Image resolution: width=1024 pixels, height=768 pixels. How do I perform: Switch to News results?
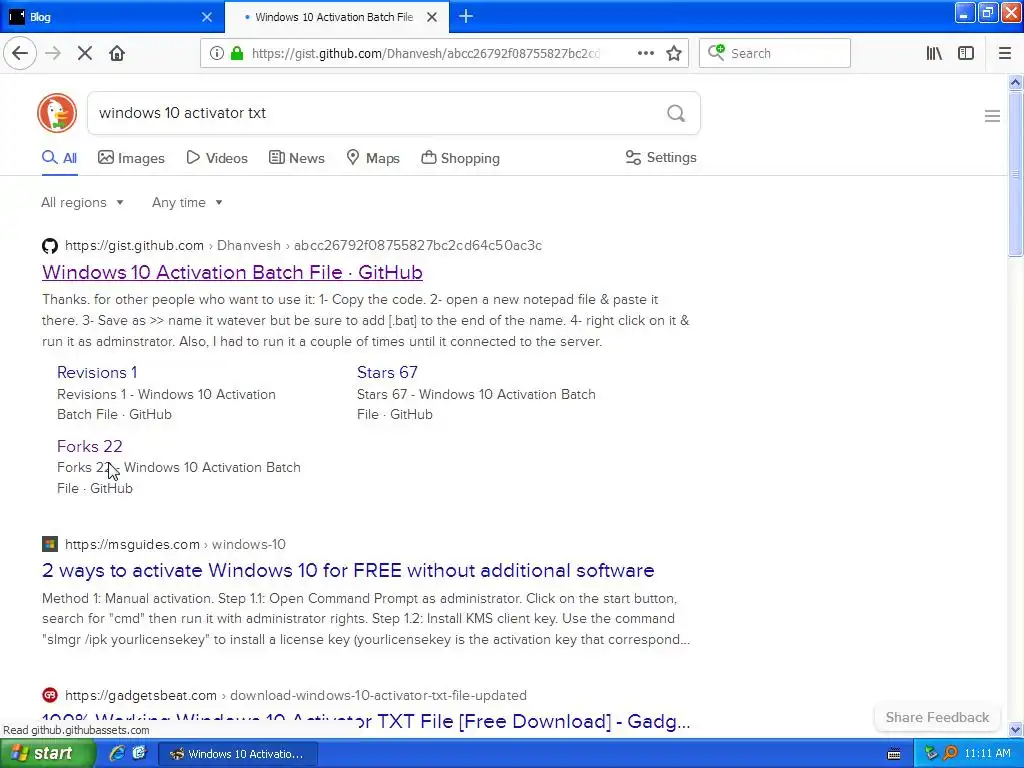pos(296,158)
